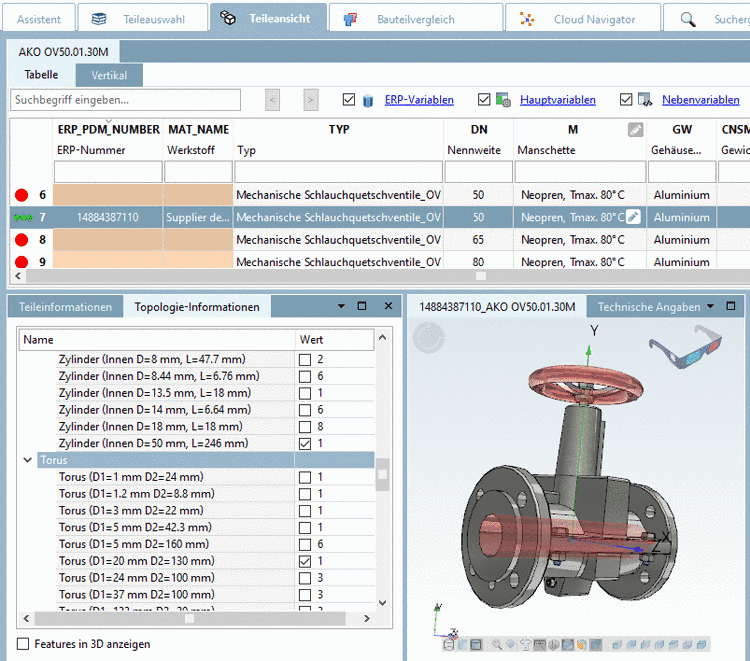Click the Suchbegriff eingeben search field
This screenshot has width=750, height=661.
coord(125,100)
